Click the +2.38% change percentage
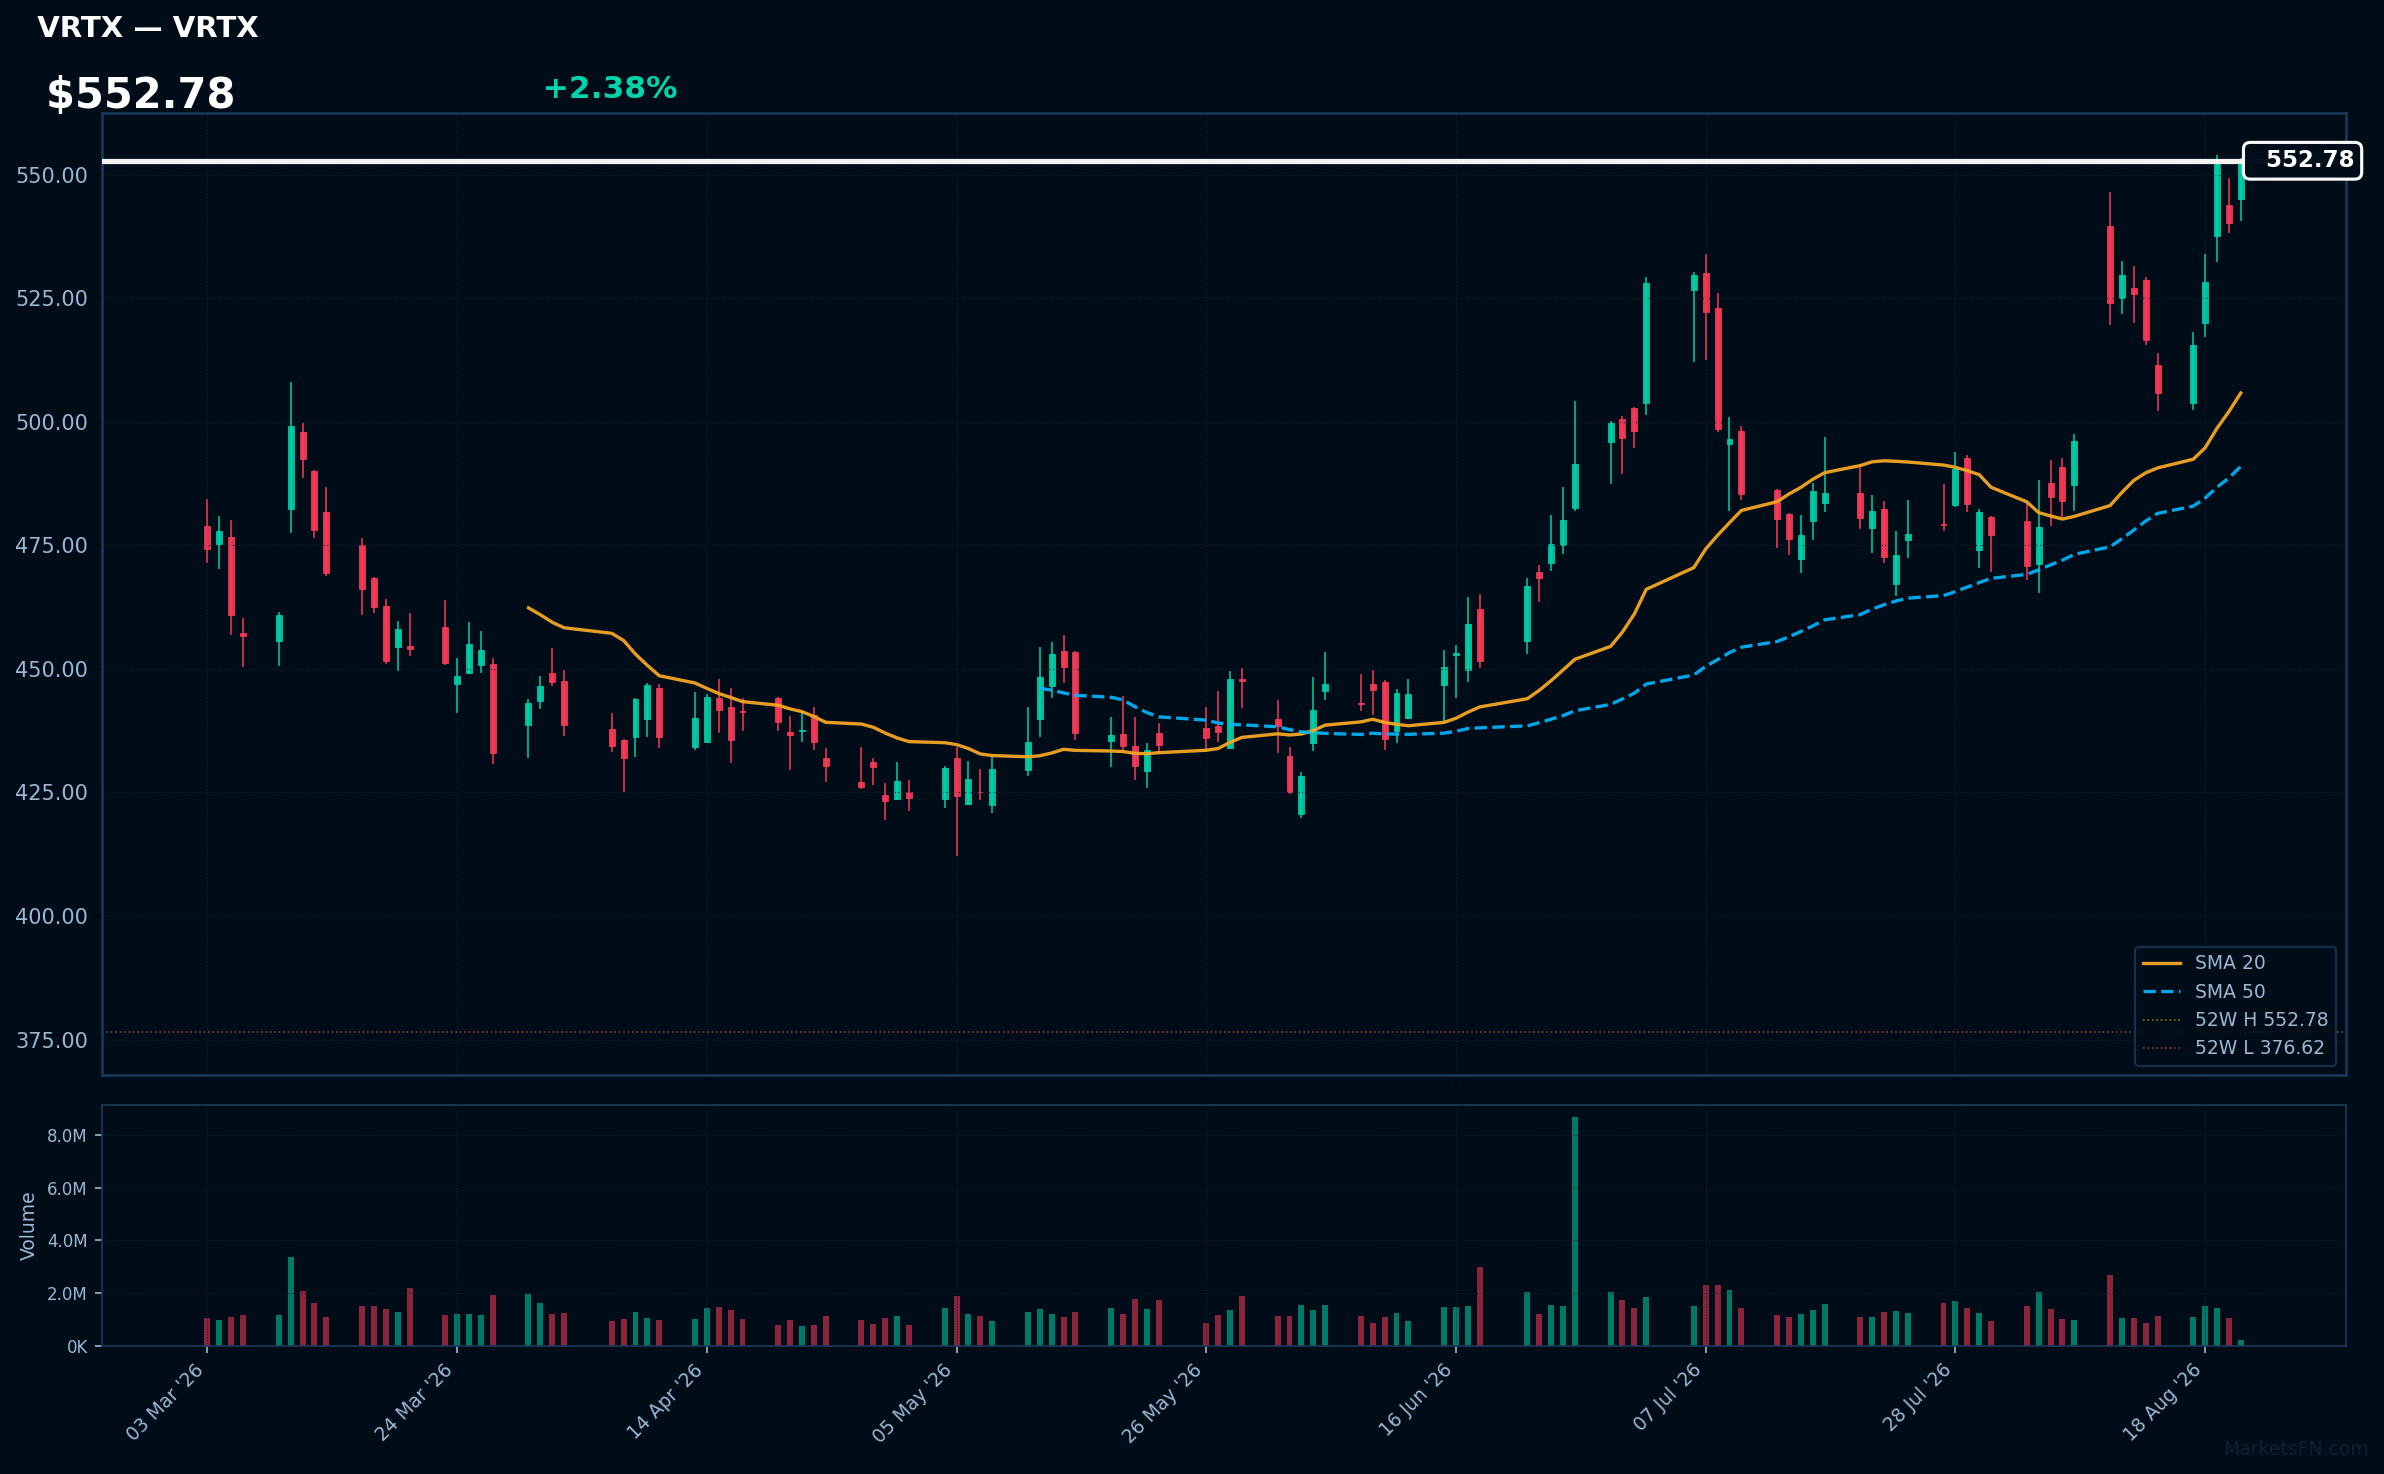The image size is (2384, 1474). click(610, 88)
